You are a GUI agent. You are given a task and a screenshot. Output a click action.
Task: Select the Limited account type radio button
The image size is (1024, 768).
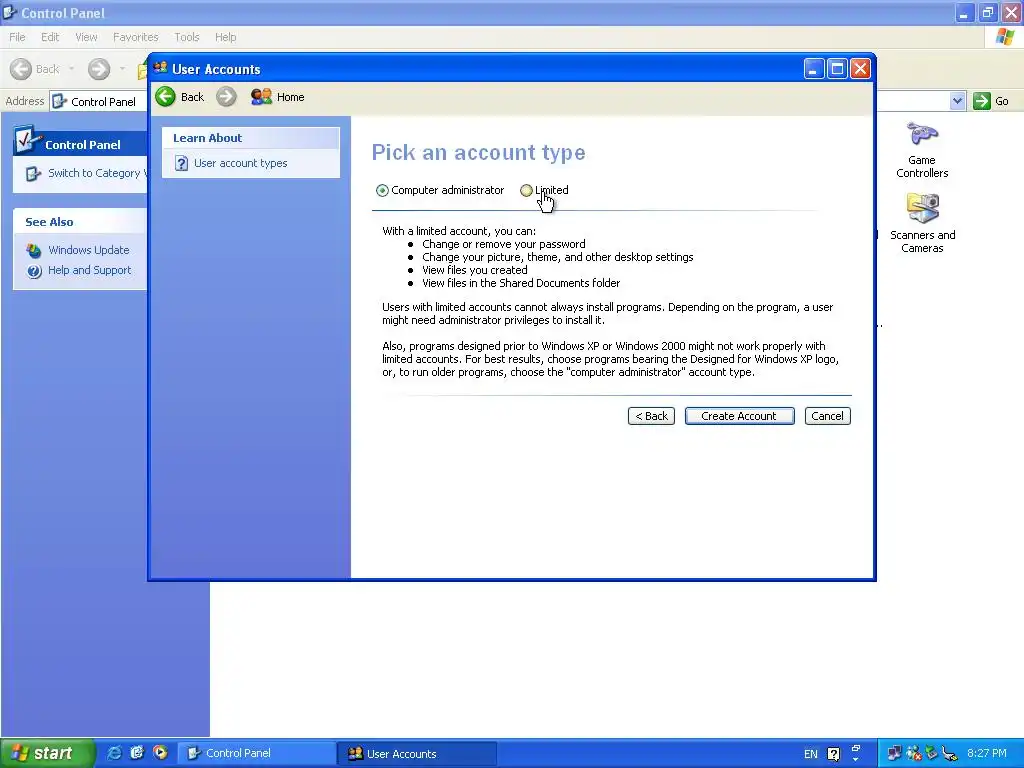526,191
